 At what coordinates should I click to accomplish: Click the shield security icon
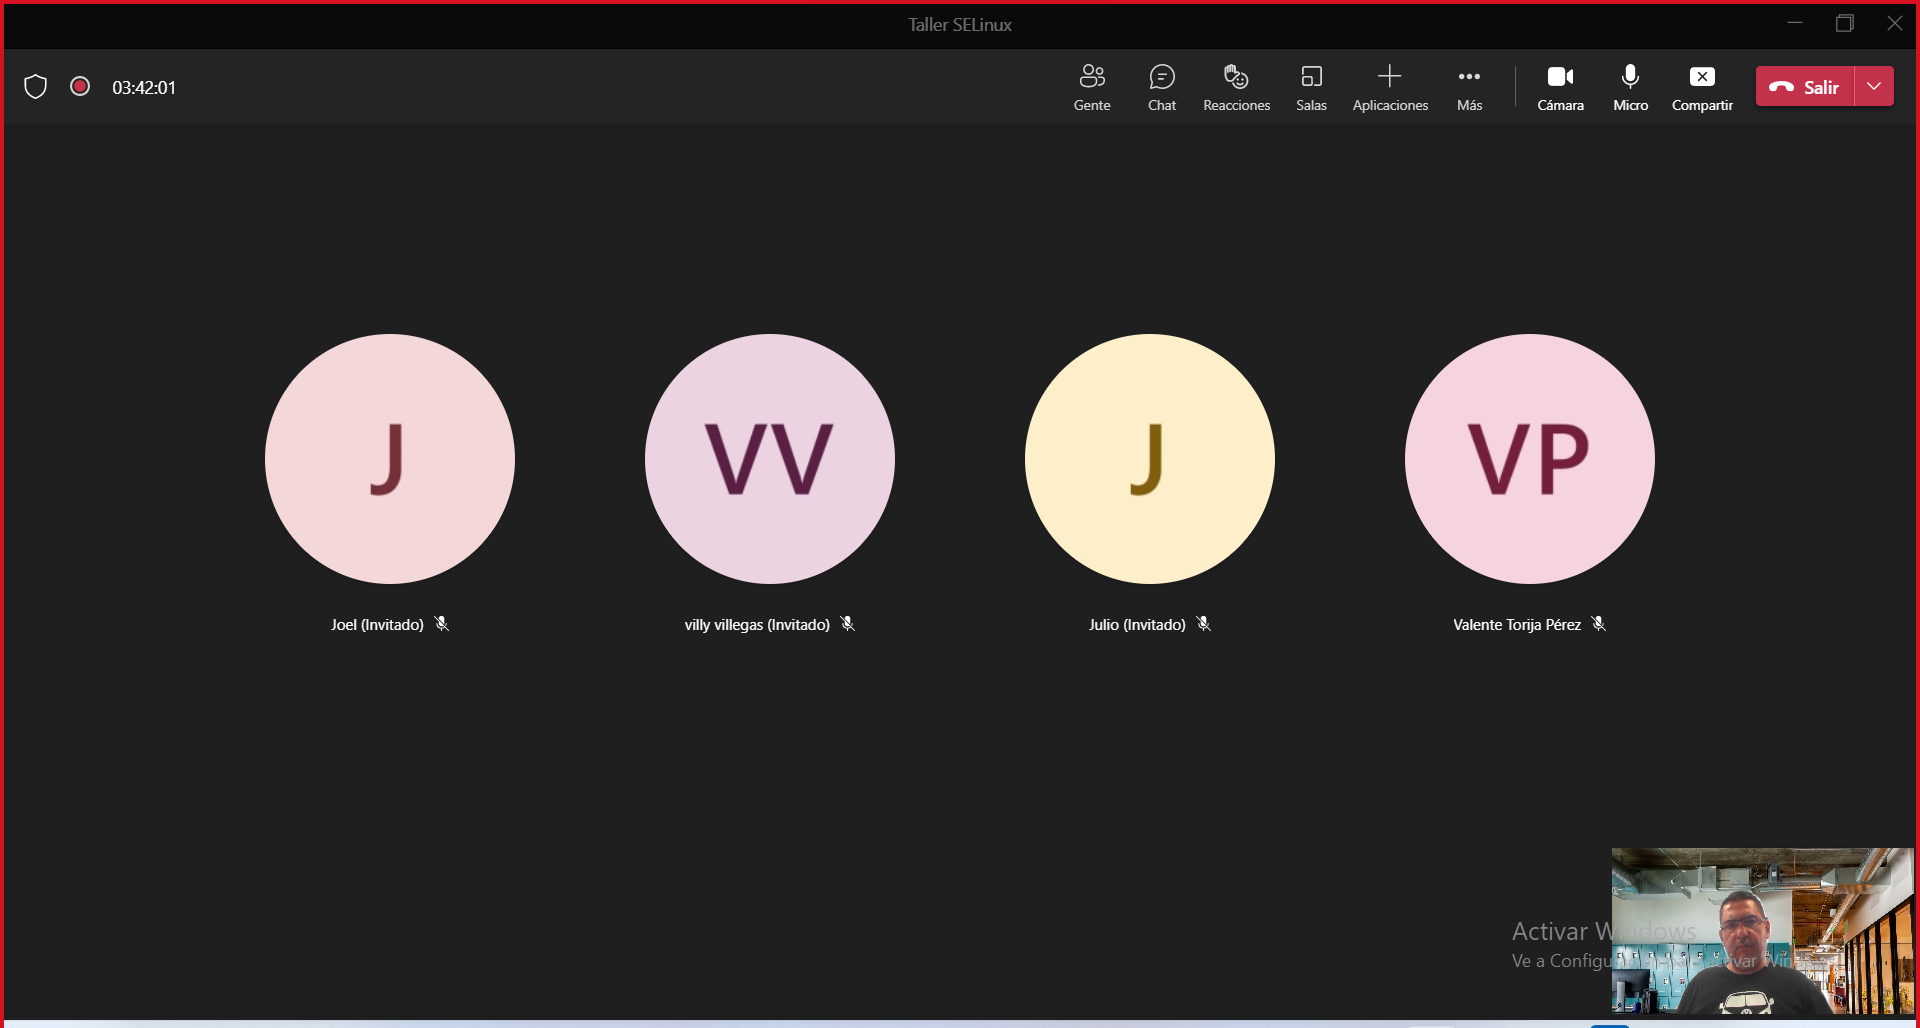pyautogui.click(x=36, y=87)
